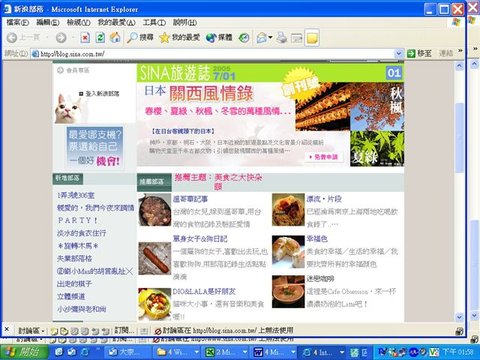Print the page with the printer icon
Image resolution: width=480 pixels, height=360 pixels.
pyautogui.click(x=282, y=38)
